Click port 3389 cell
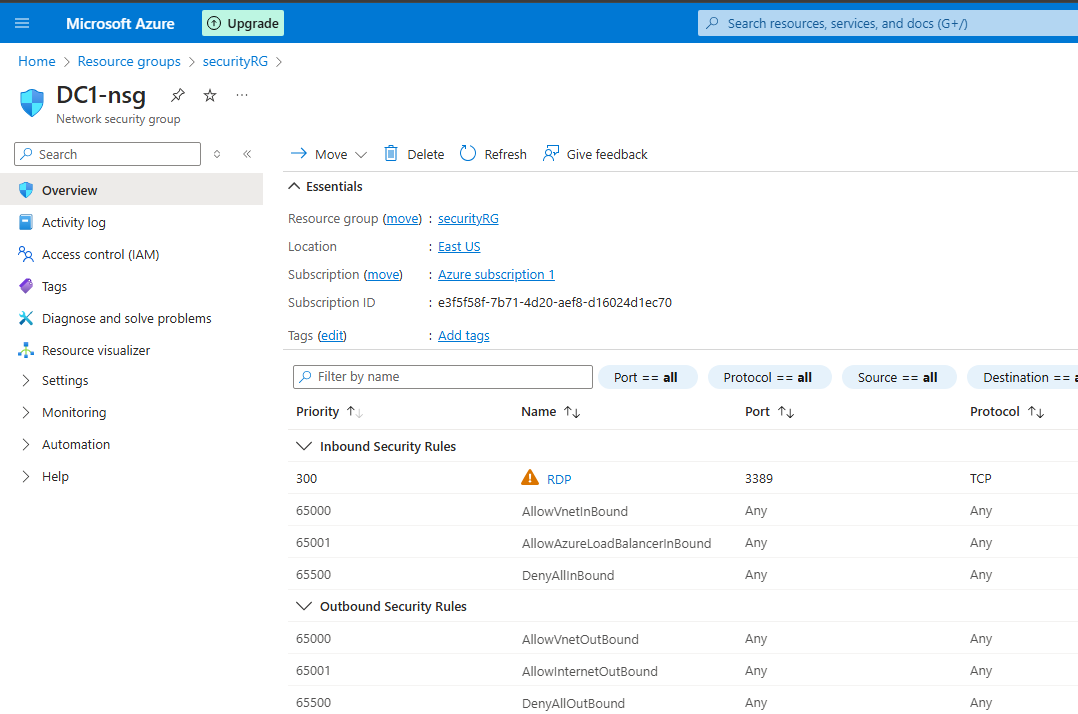 coord(759,478)
